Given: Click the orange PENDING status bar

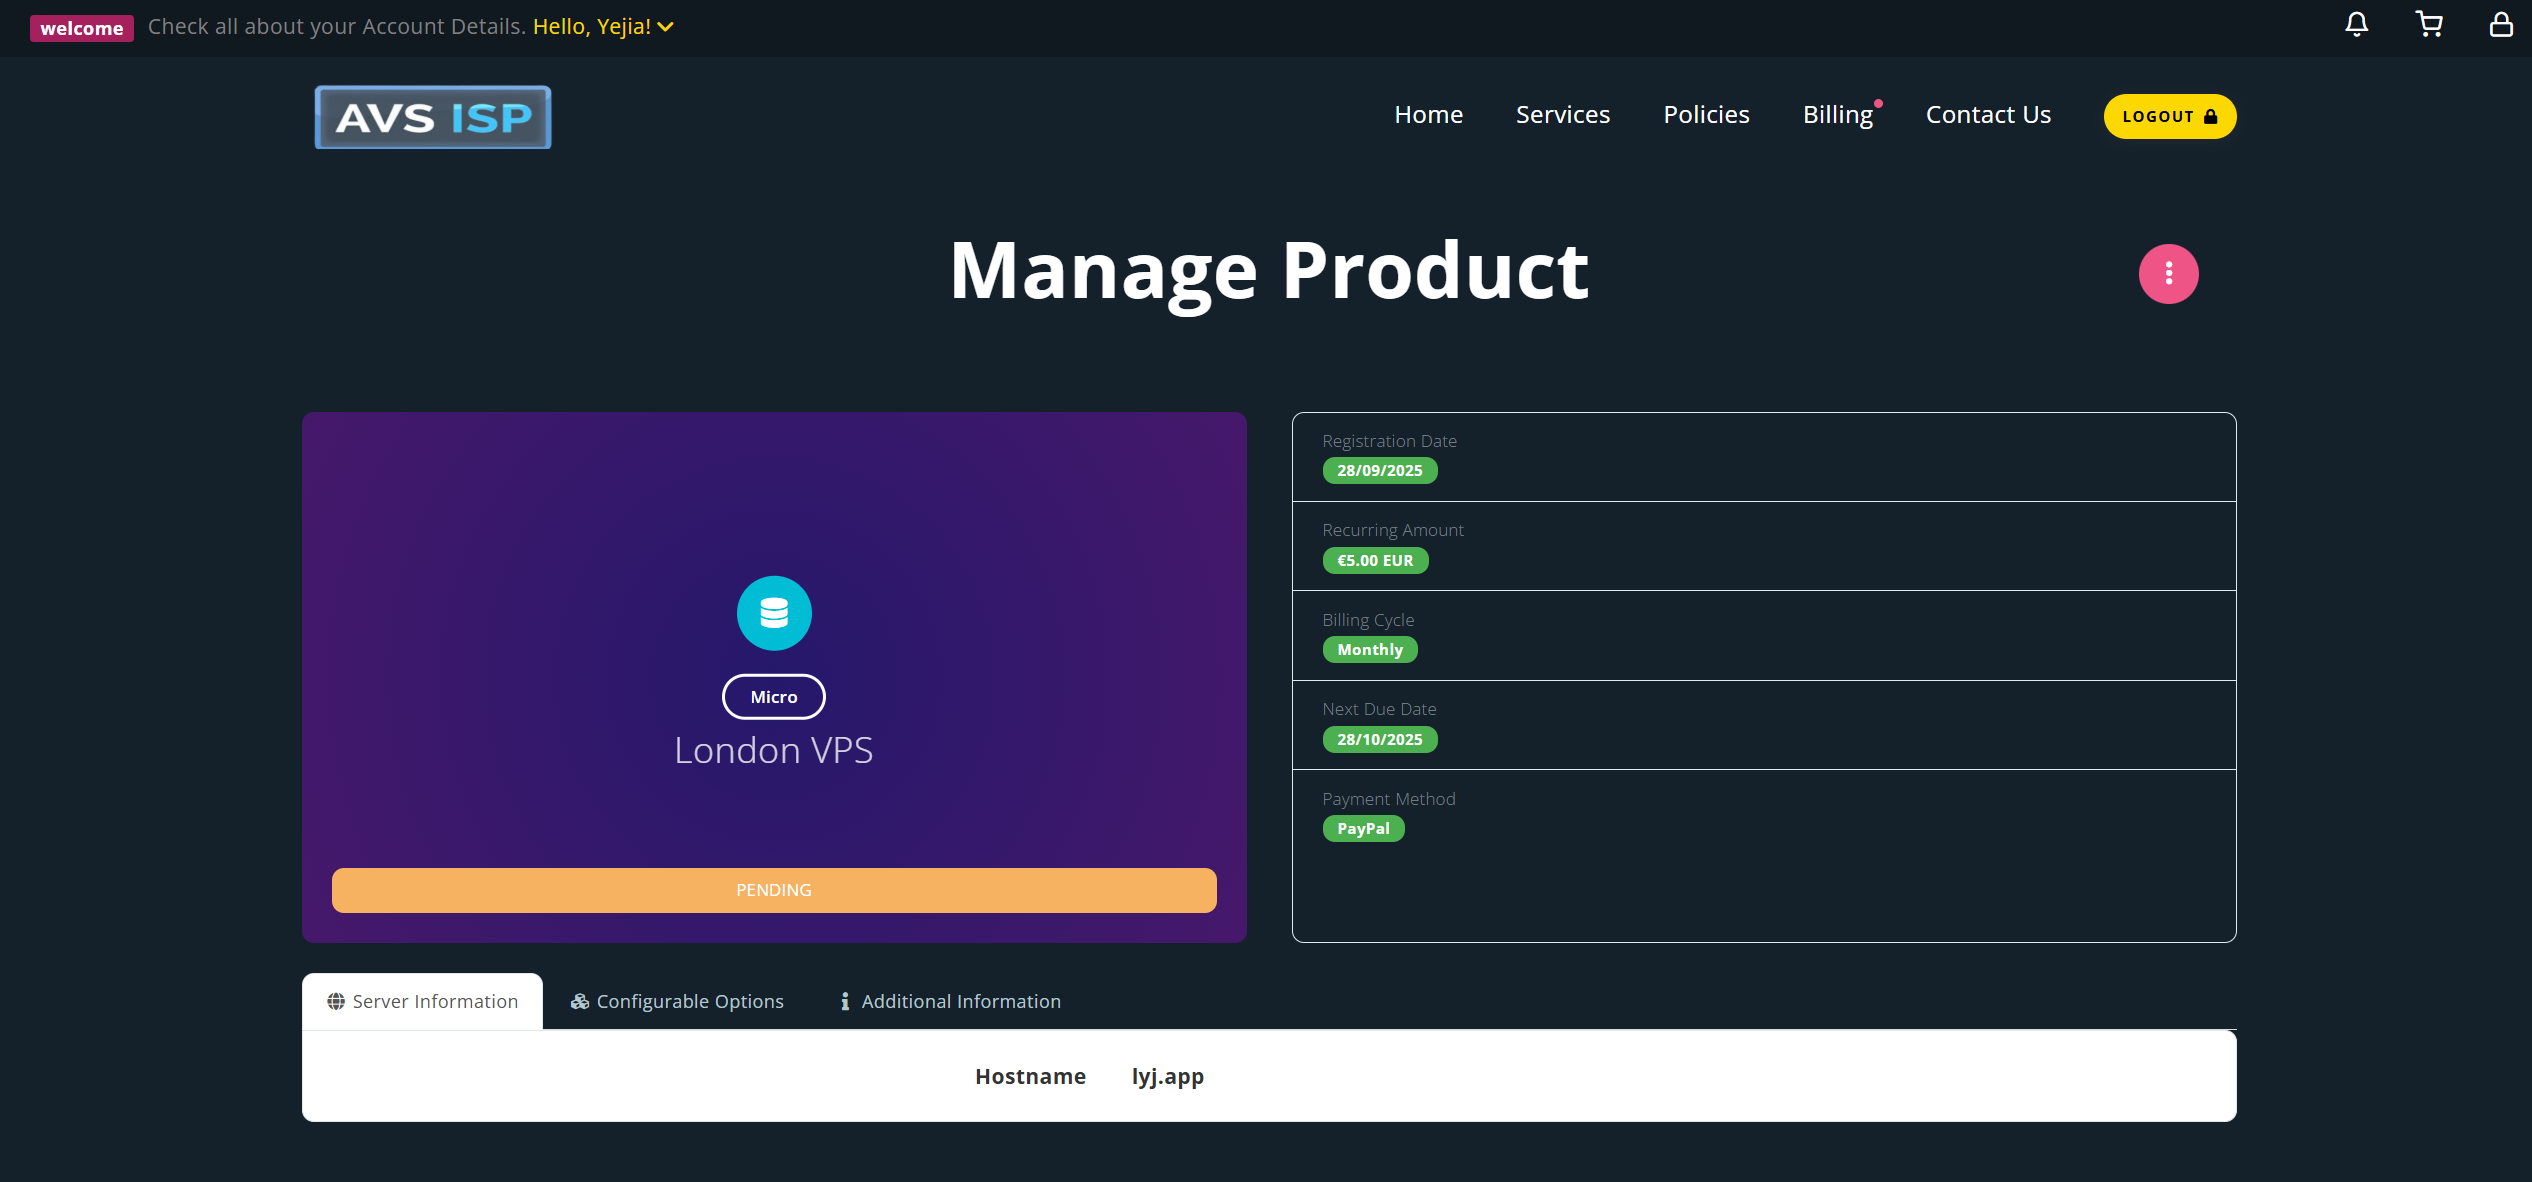Looking at the screenshot, I should coord(774,890).
